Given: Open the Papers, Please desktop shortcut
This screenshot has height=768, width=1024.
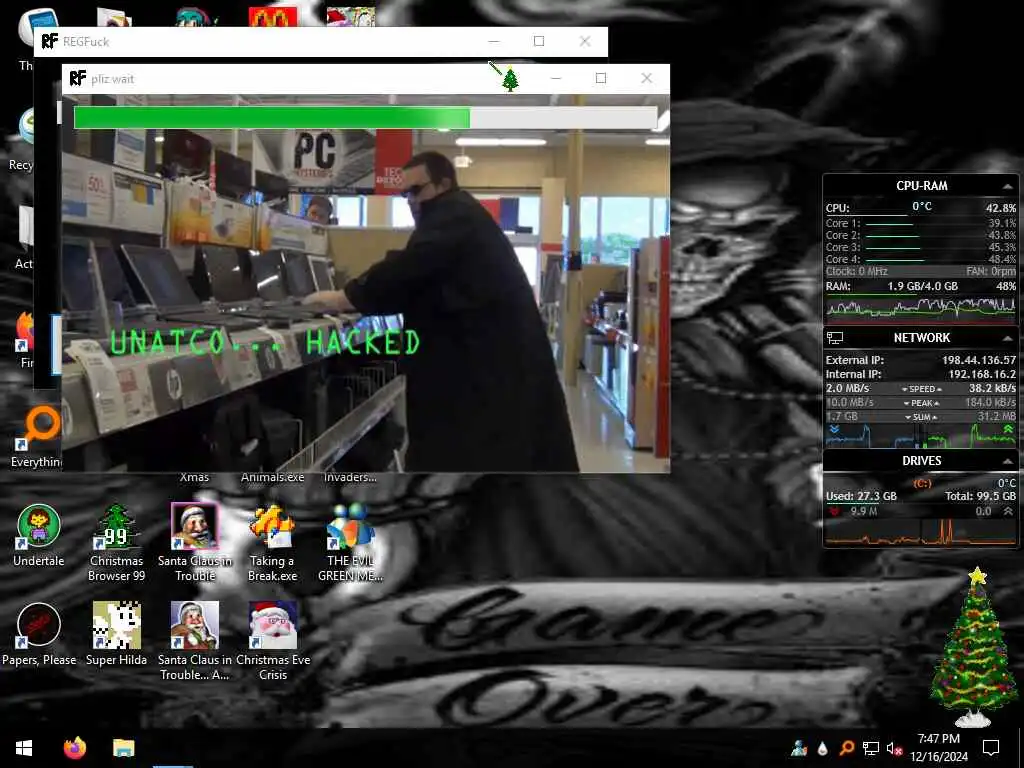Looking at the screenshot, I should 39,634.
